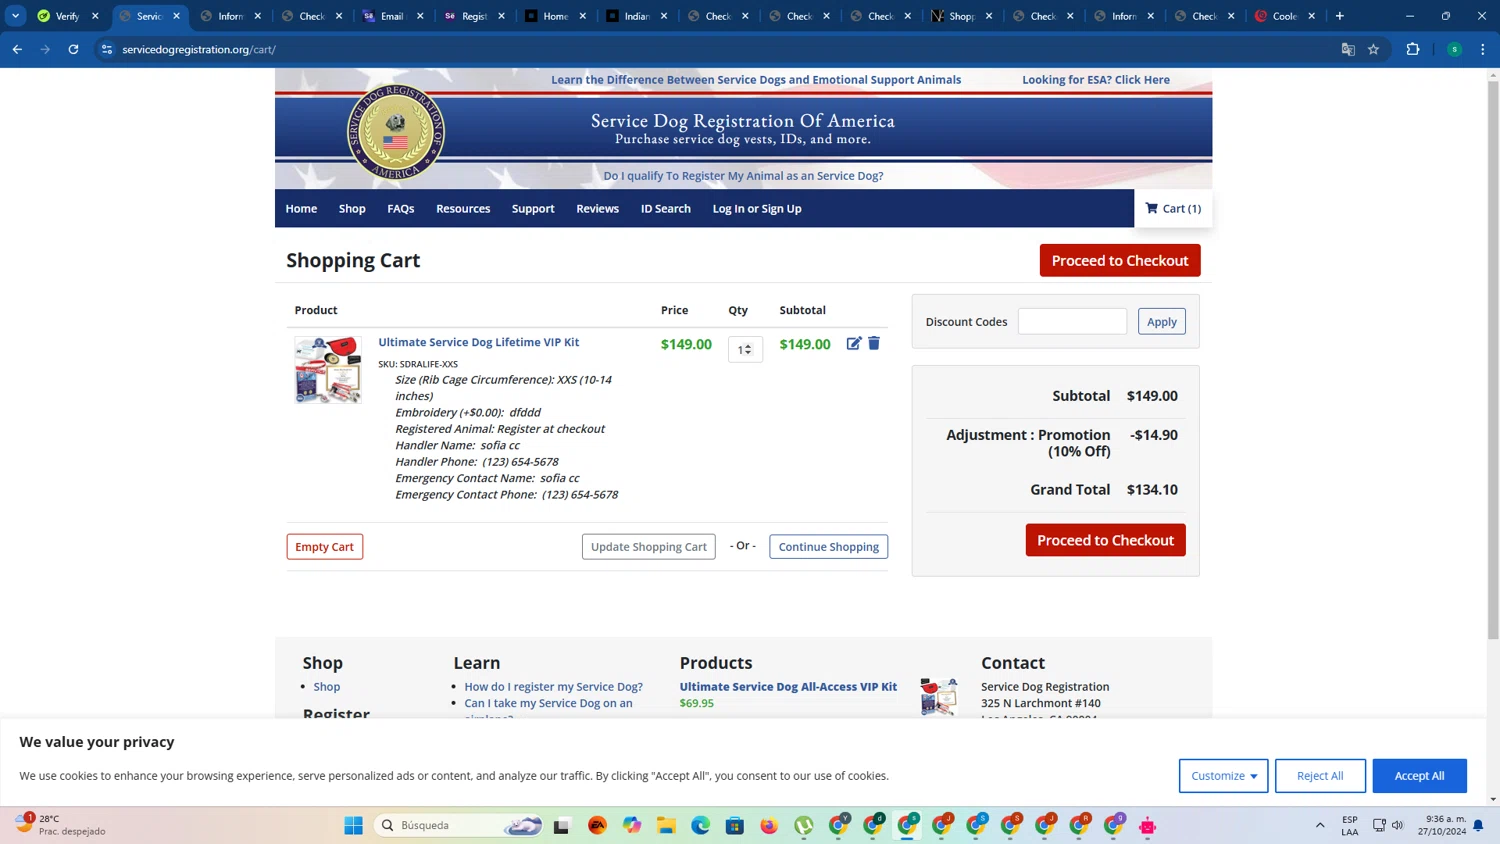Open Windows Start menu
Screen dimensions: 1500x844
(x=353, y=825)
